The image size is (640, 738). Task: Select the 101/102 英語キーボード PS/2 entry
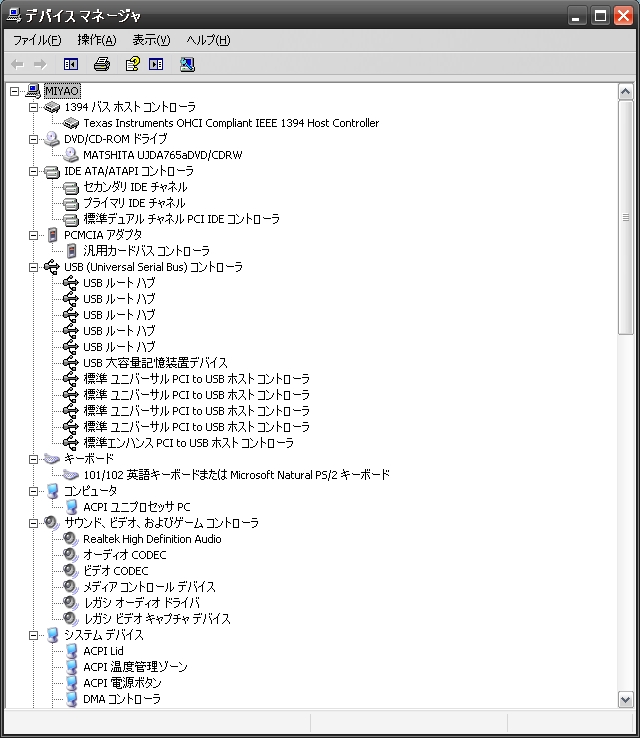pyautogui.click(x=236, y=475)
